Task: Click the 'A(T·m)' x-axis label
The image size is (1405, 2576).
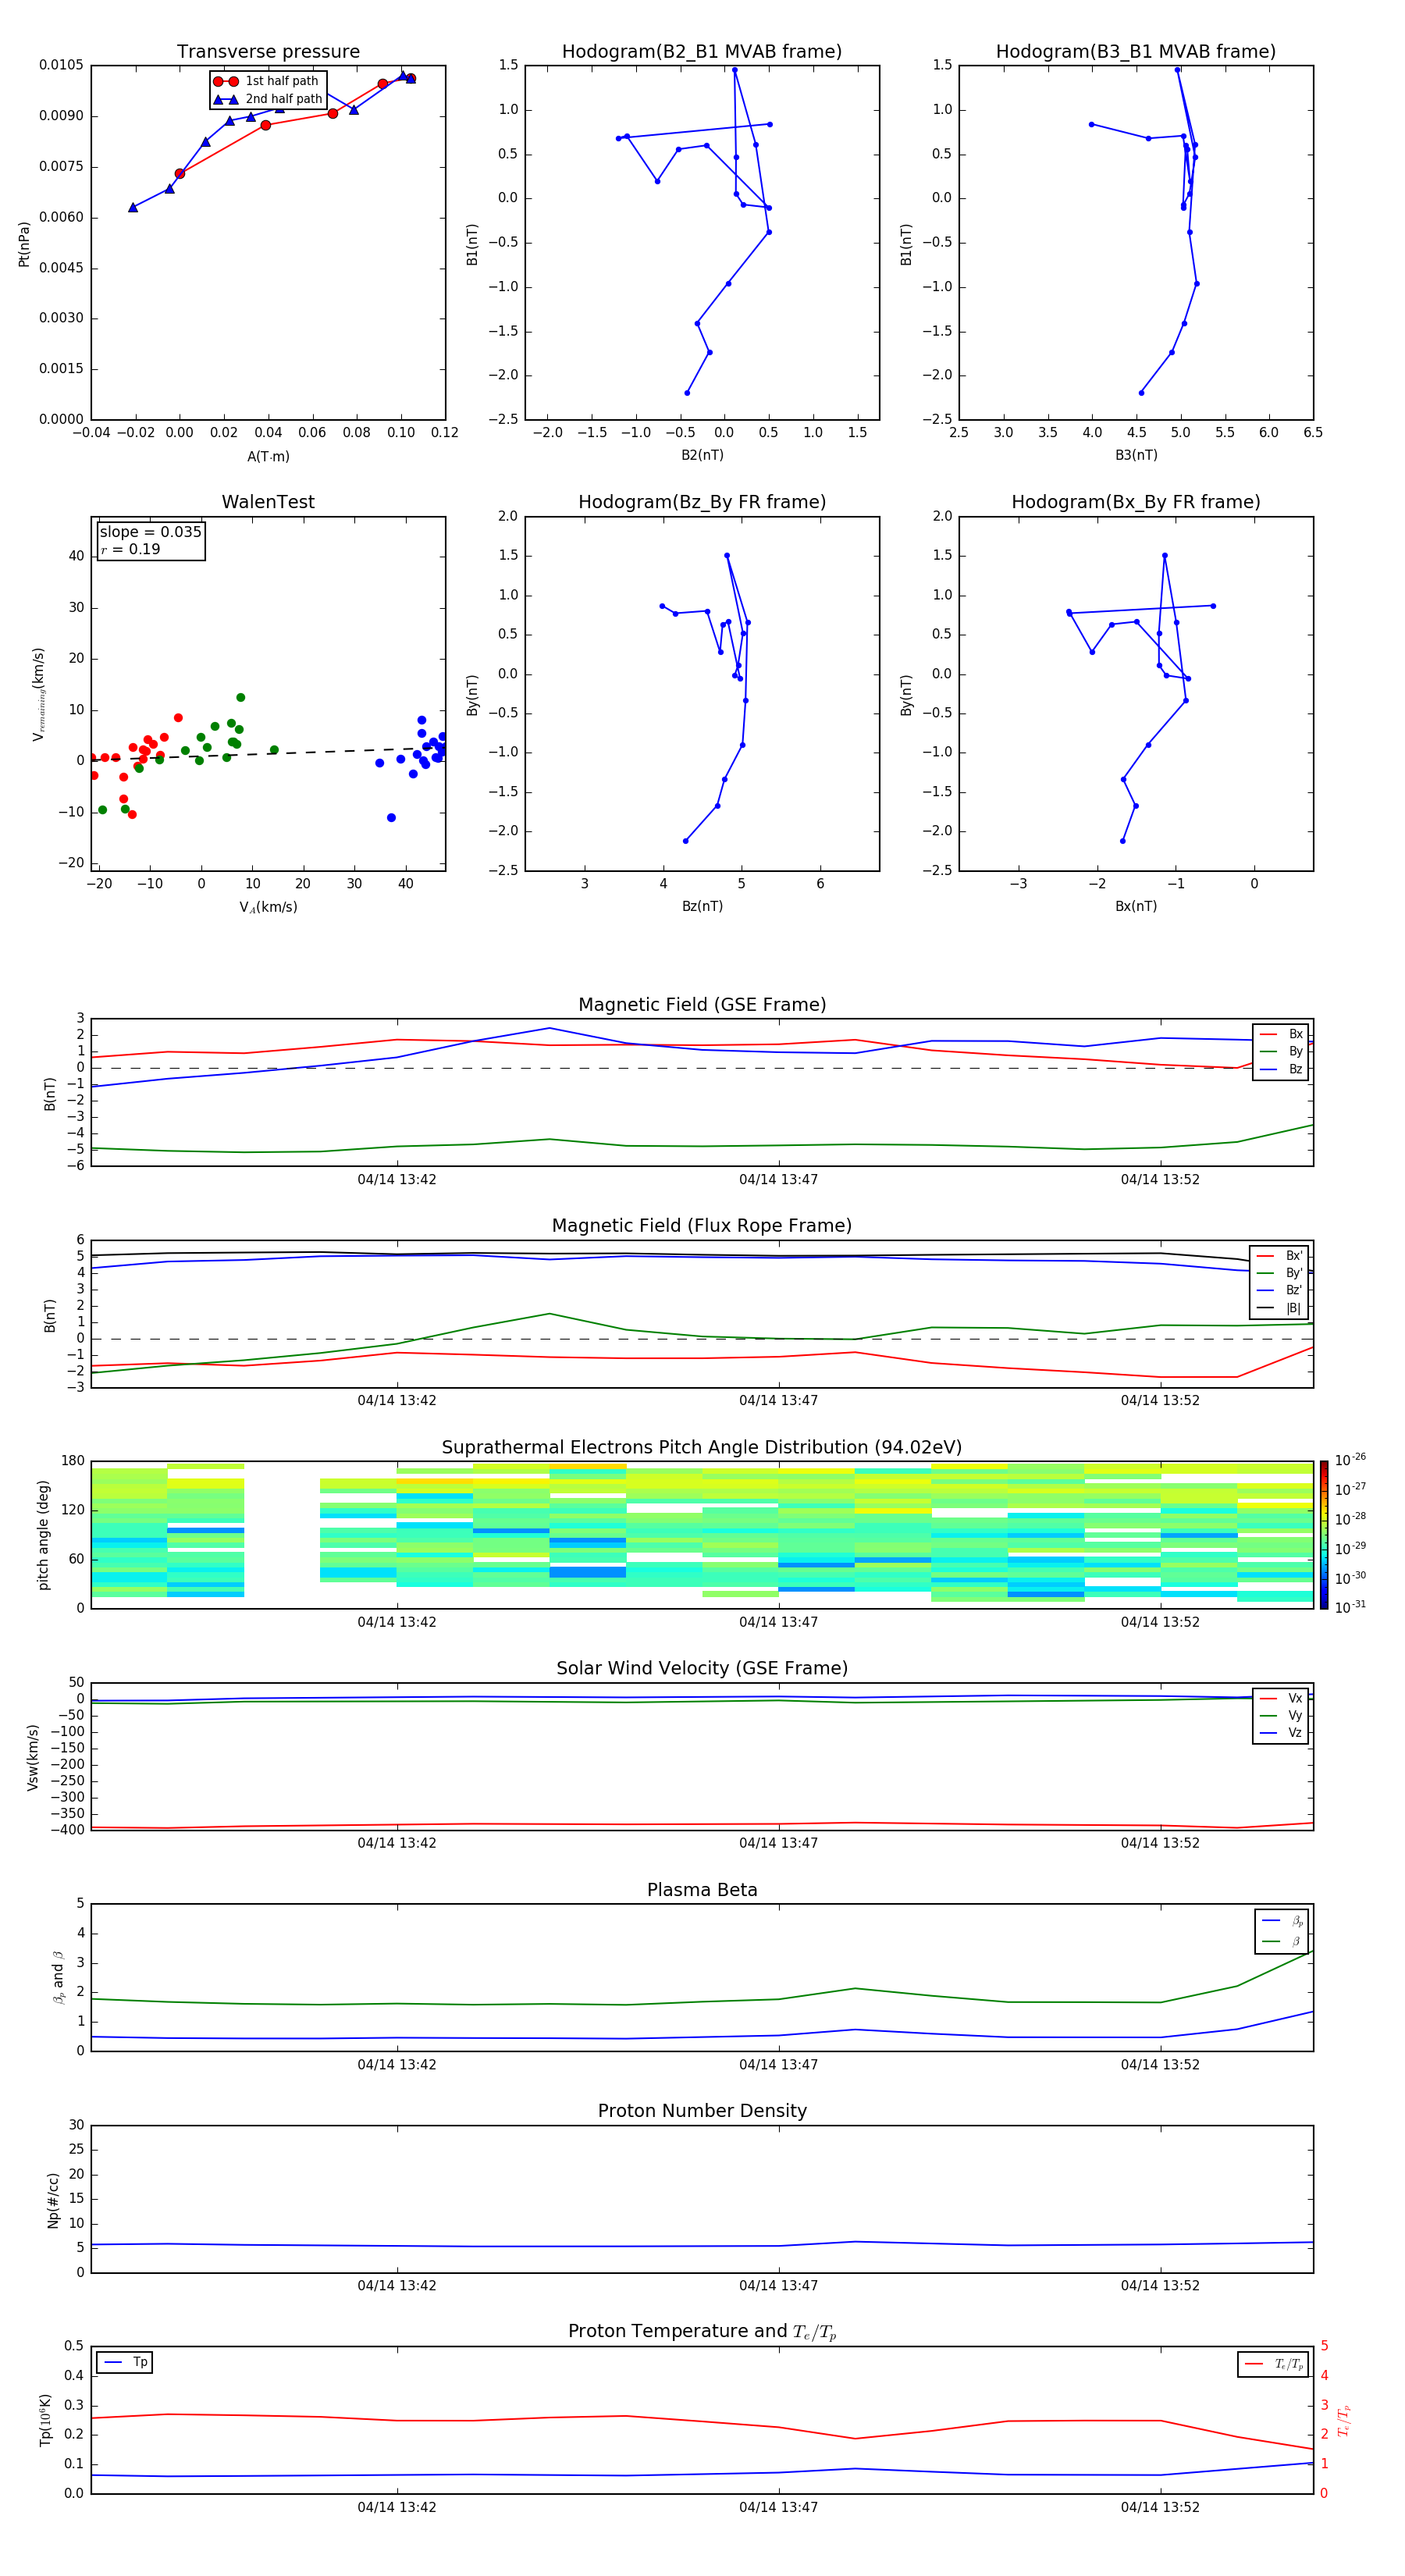Action: (x=268, y=457)
